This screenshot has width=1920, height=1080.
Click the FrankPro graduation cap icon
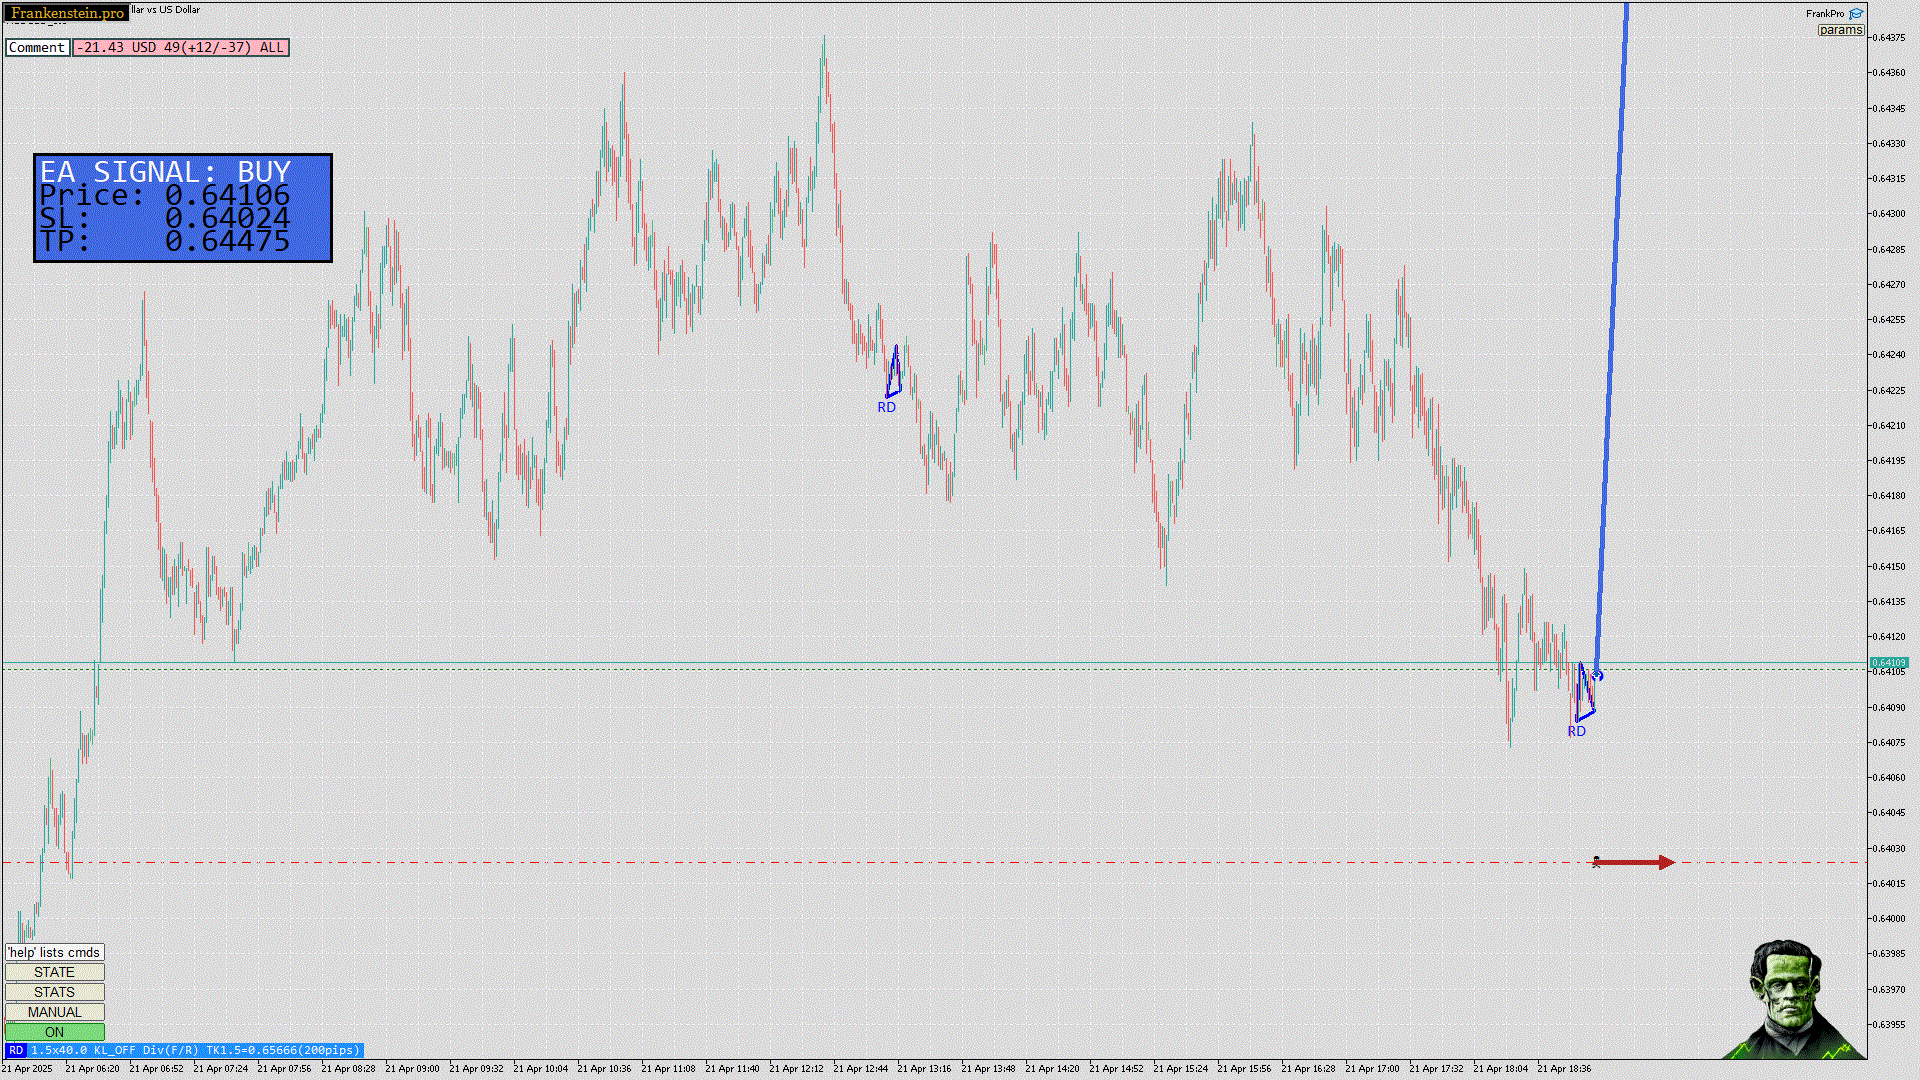click(1856, 14)
